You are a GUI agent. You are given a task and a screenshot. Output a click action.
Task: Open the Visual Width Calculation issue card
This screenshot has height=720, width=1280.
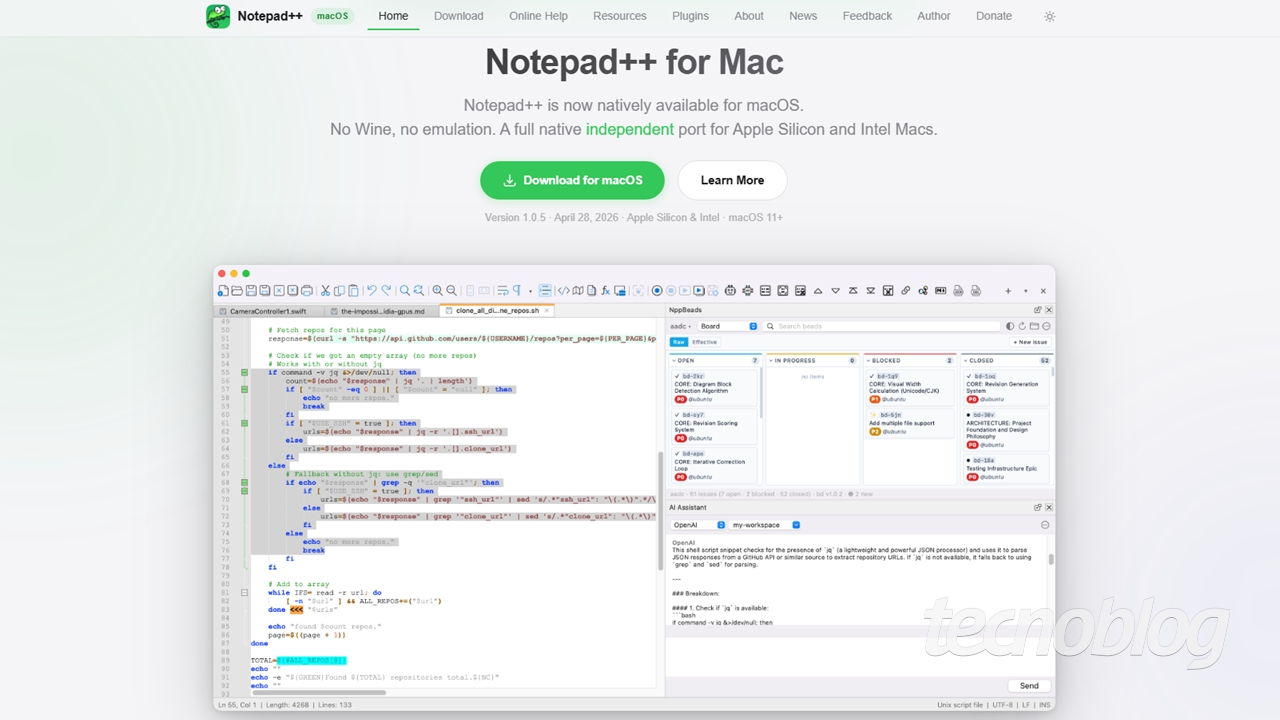pos(909,386)
